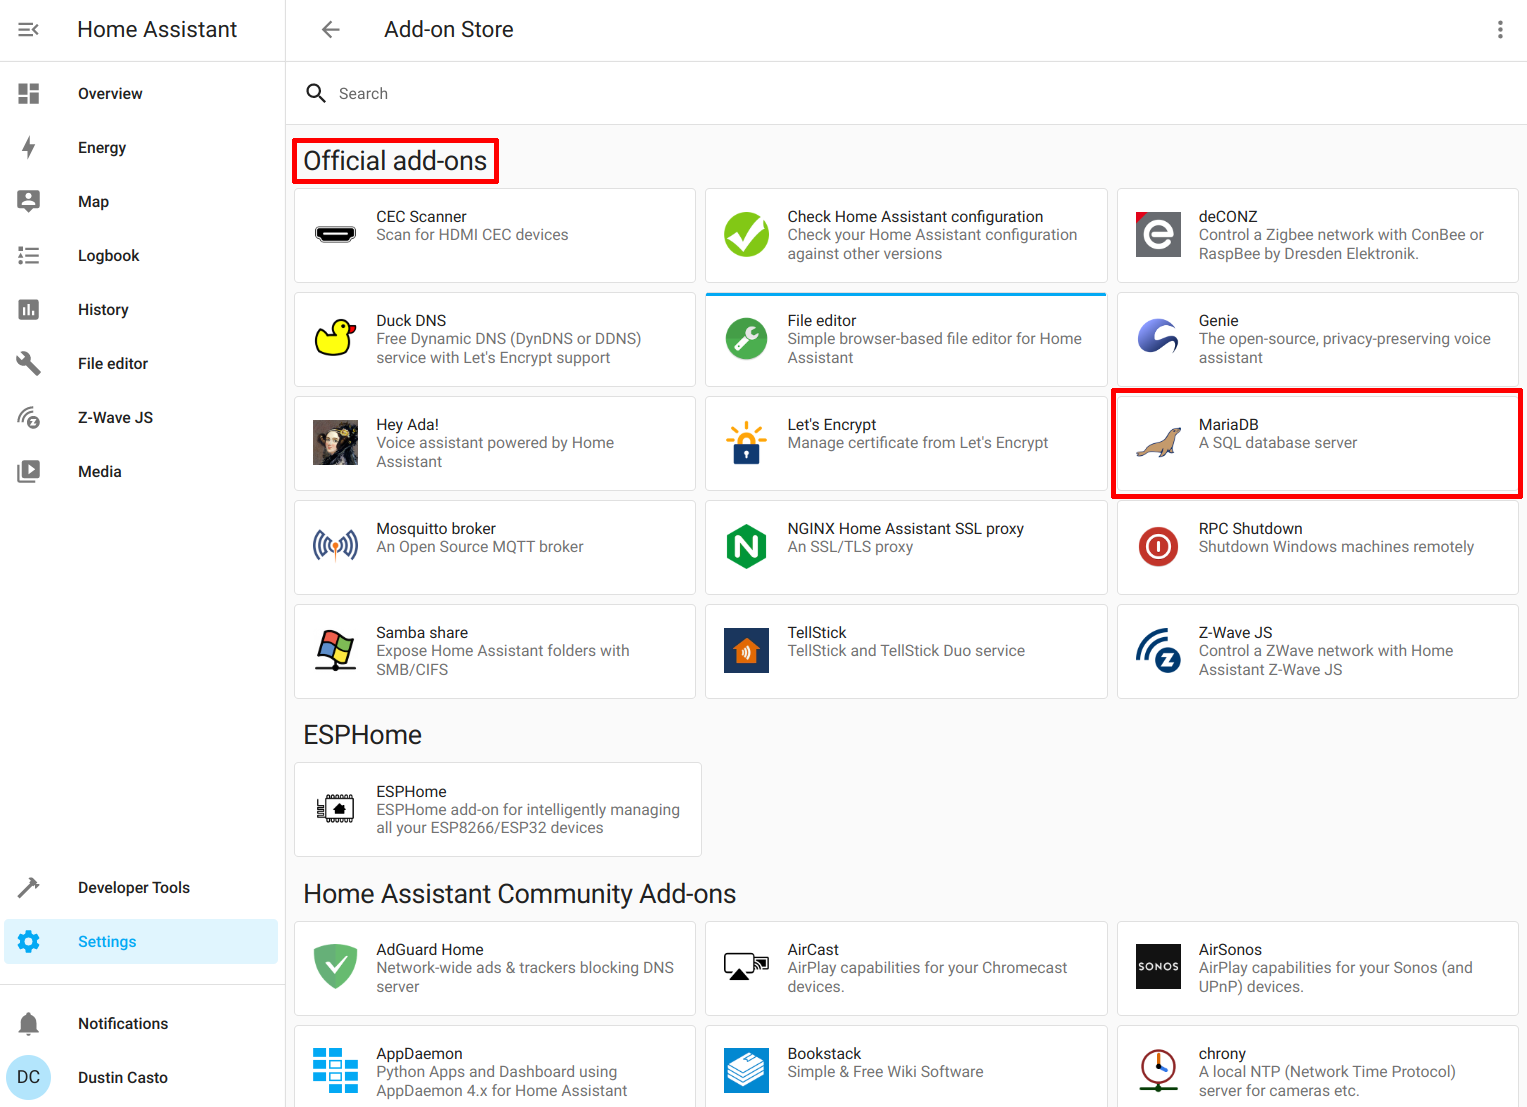Click 'A SQL database server' description

1278,443
